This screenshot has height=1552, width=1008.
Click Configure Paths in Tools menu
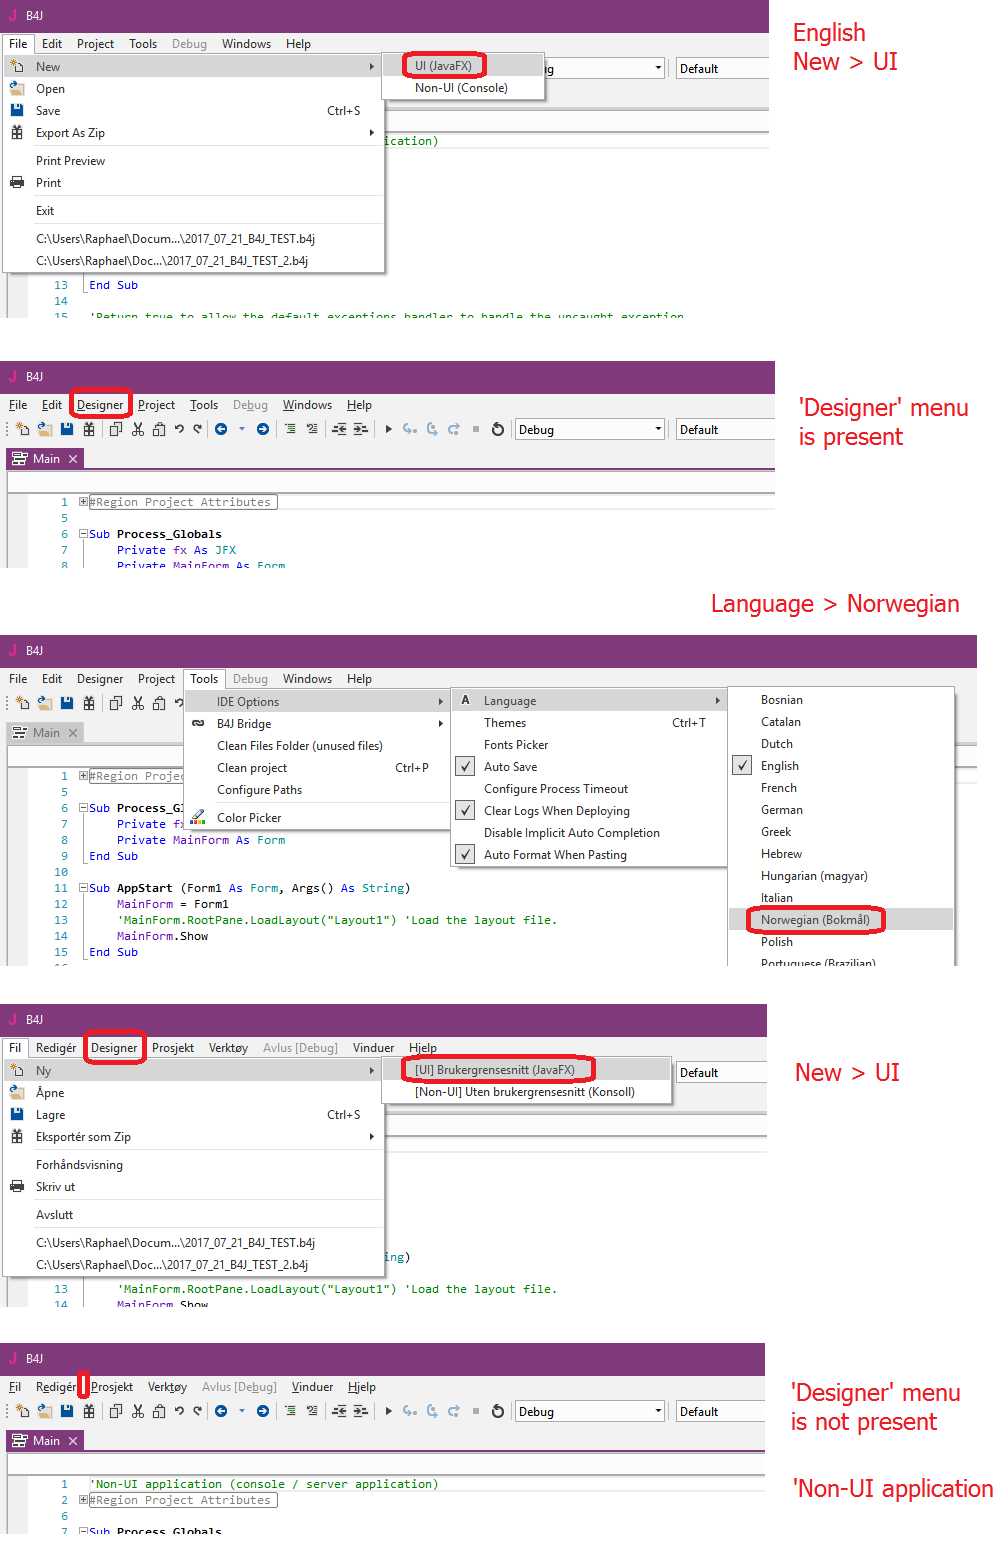pyautogui.click(x=317, y=789)
